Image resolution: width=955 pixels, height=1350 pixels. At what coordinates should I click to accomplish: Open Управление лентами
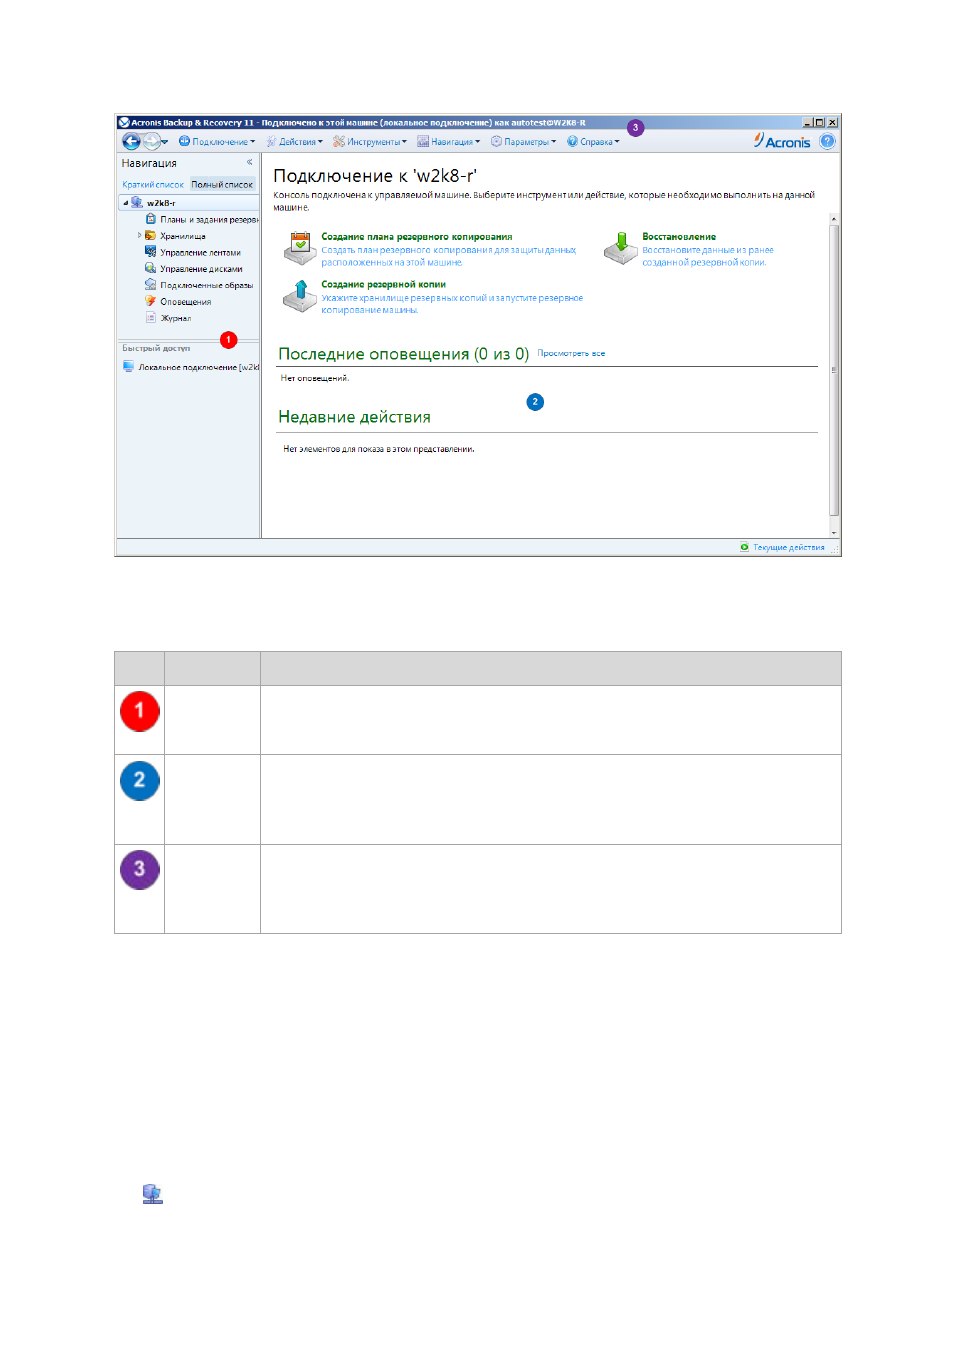pyautogui.click(x=200, y=253)
